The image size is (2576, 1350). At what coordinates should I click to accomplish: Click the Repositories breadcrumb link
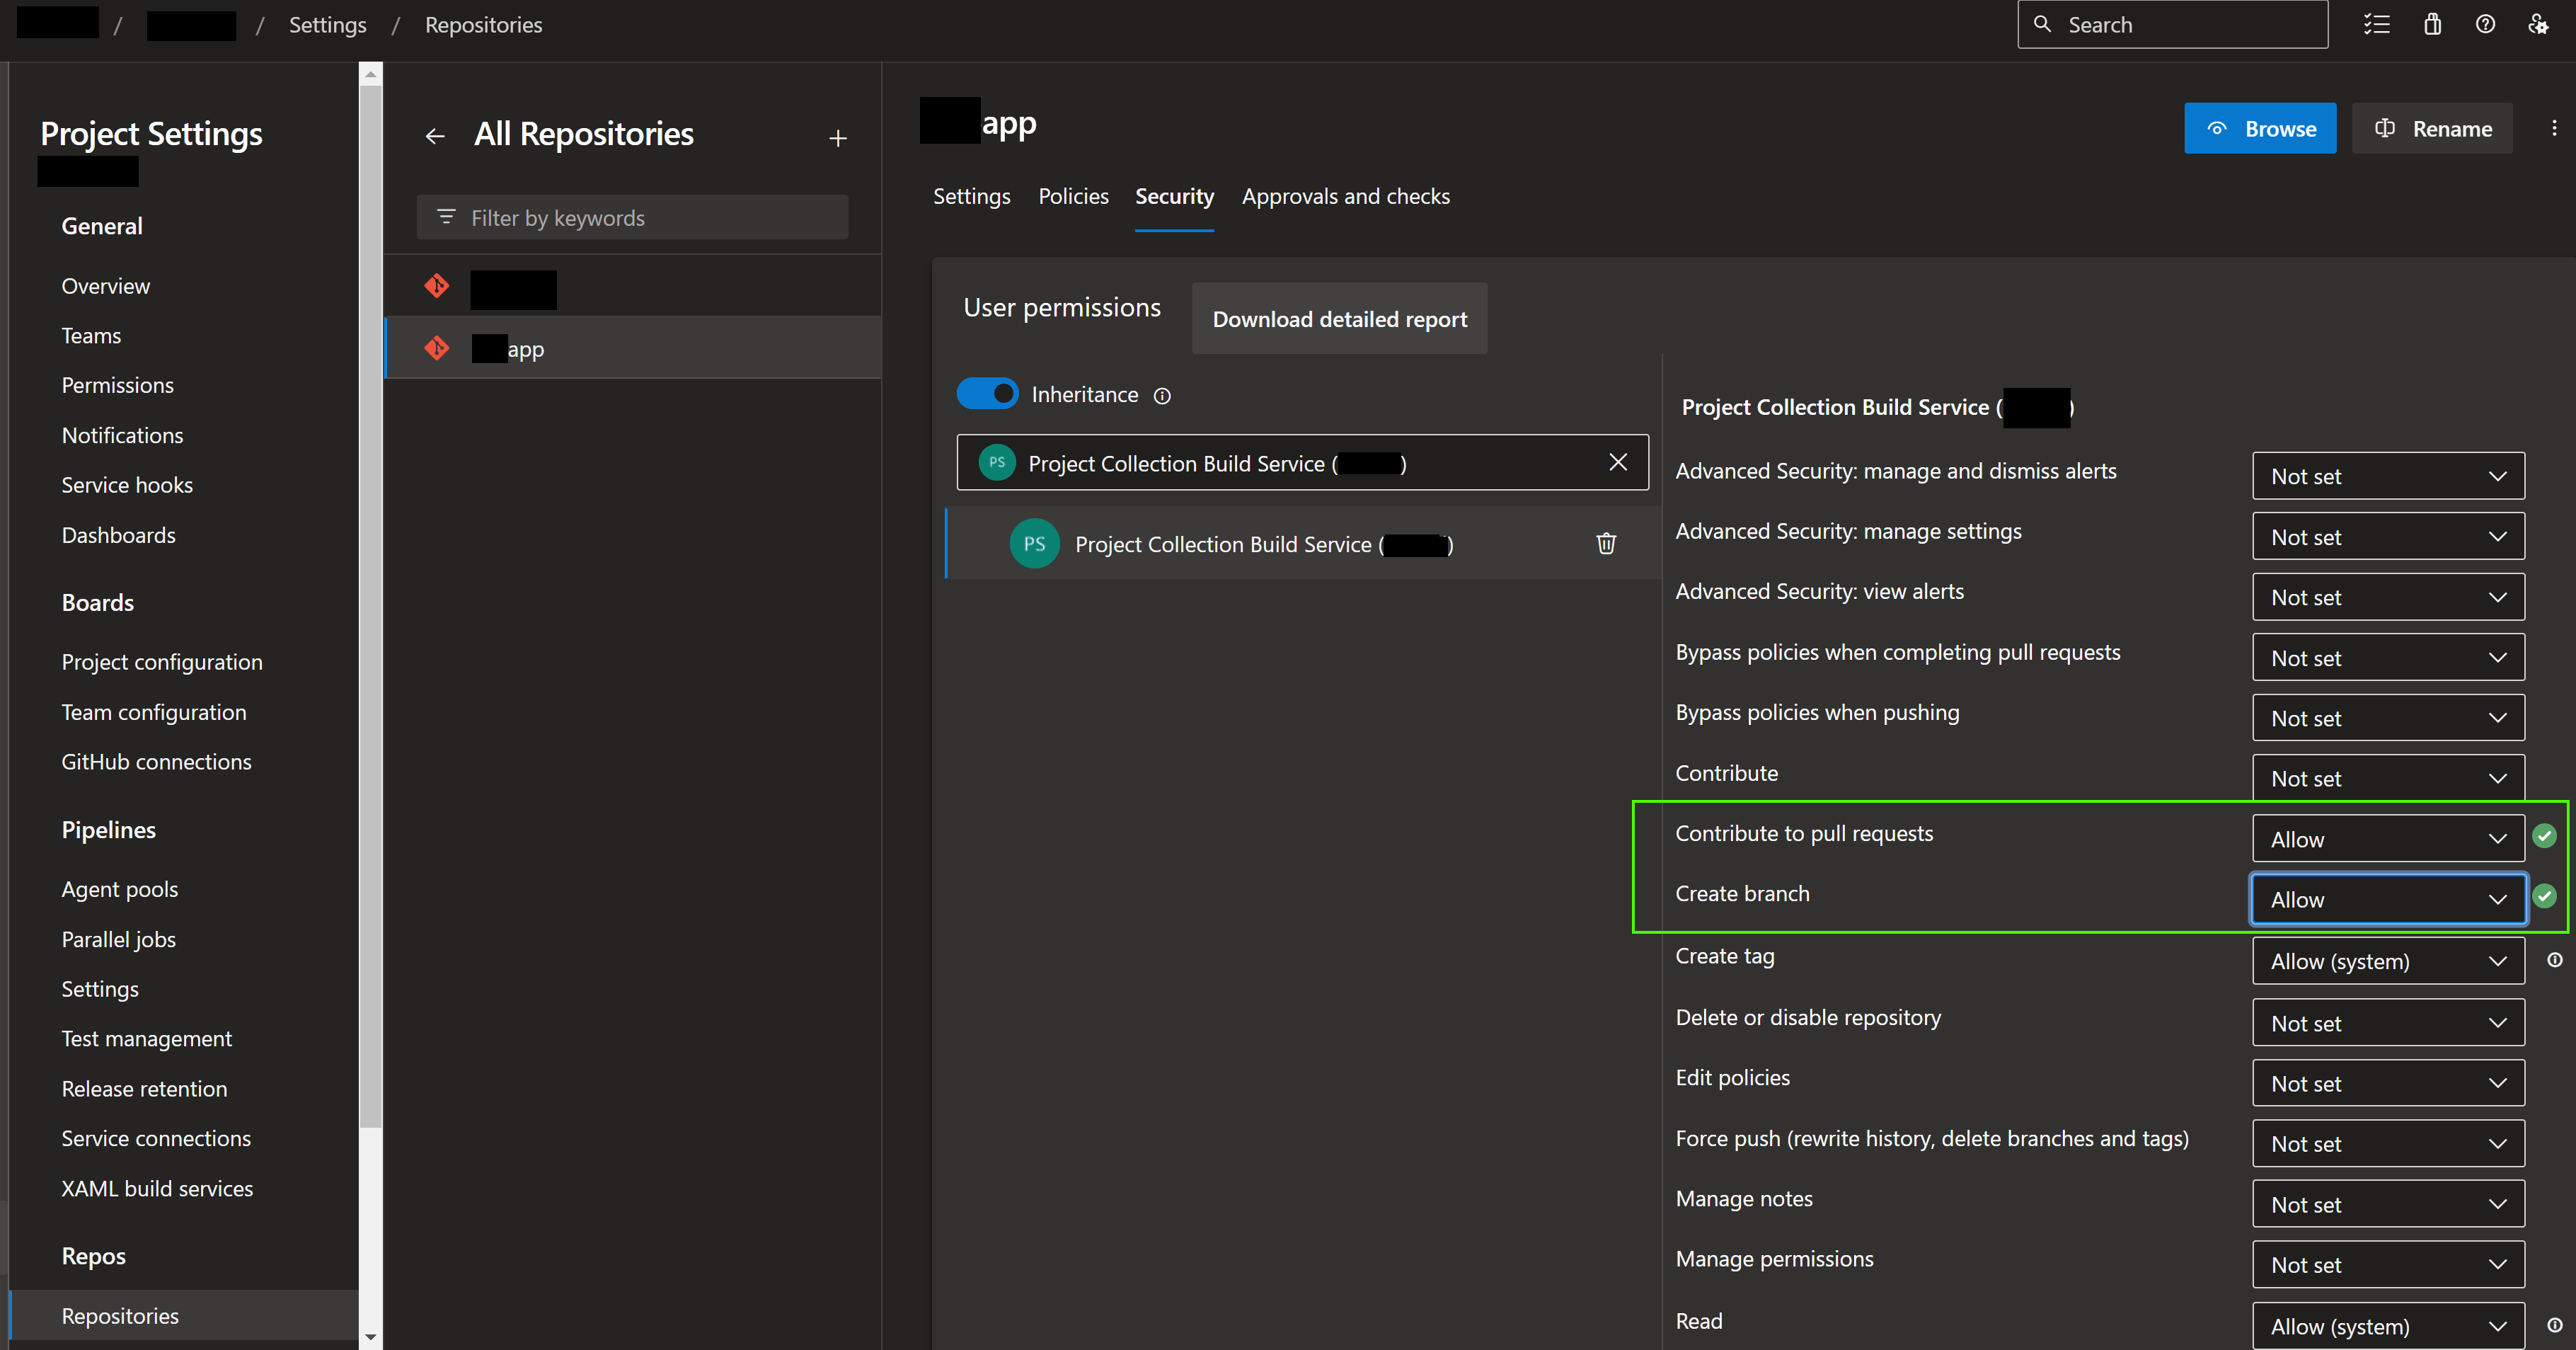click(483, 25)
